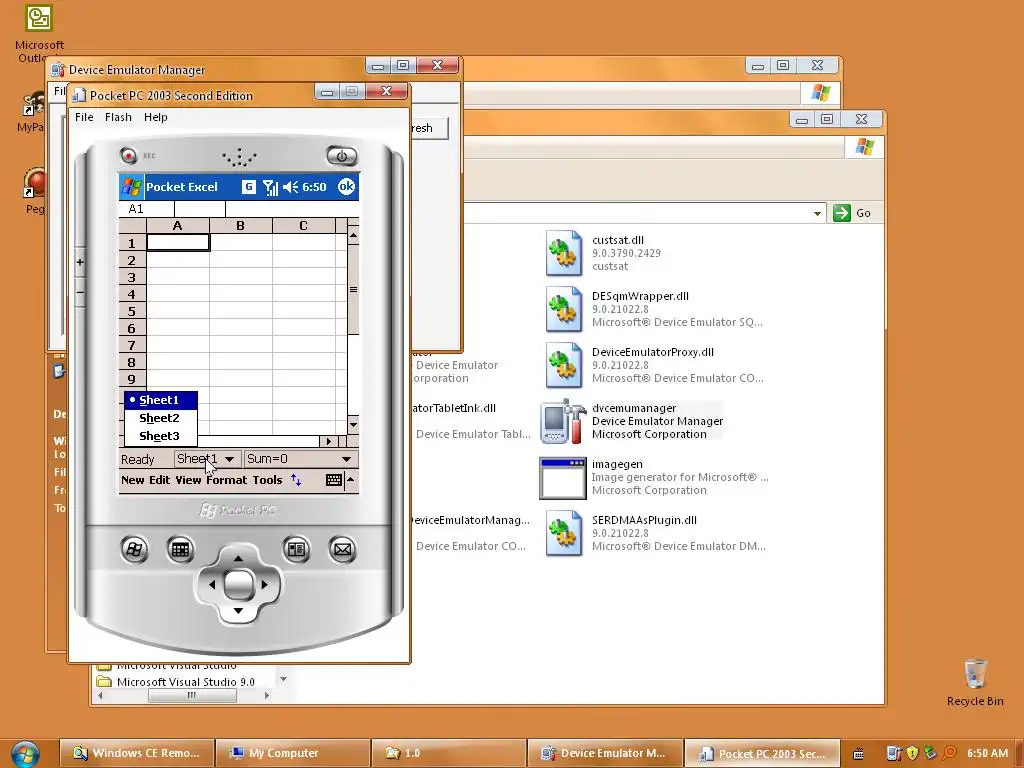Open Microsoft Outlook desktop shortcut
Viewport: 1024px width, 768px height.
click(x=39, y=18)
